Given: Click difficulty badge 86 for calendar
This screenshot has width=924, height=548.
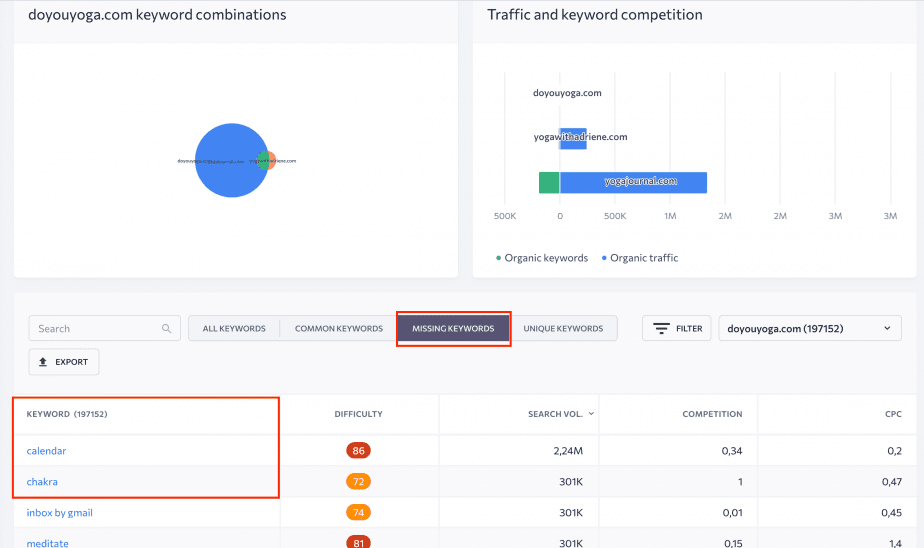Looking at the screenshot, I should pos(358,451).
